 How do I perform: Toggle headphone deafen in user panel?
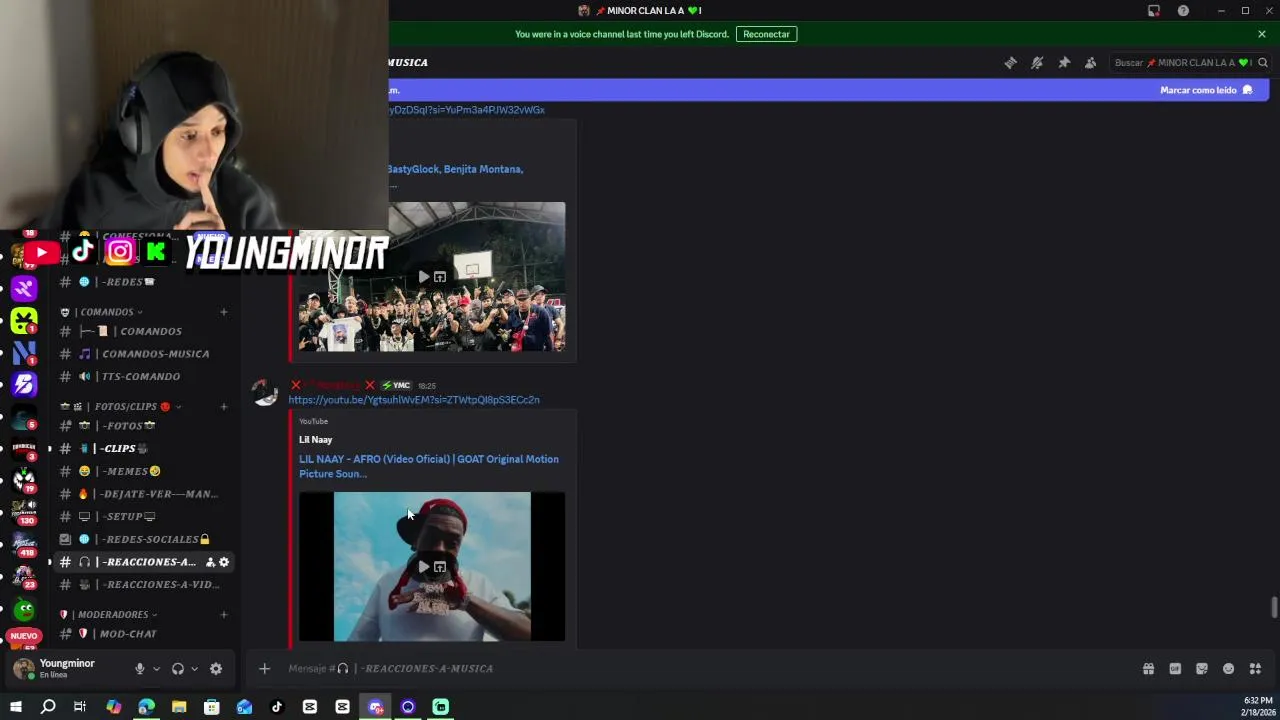(x=178, y=669)
